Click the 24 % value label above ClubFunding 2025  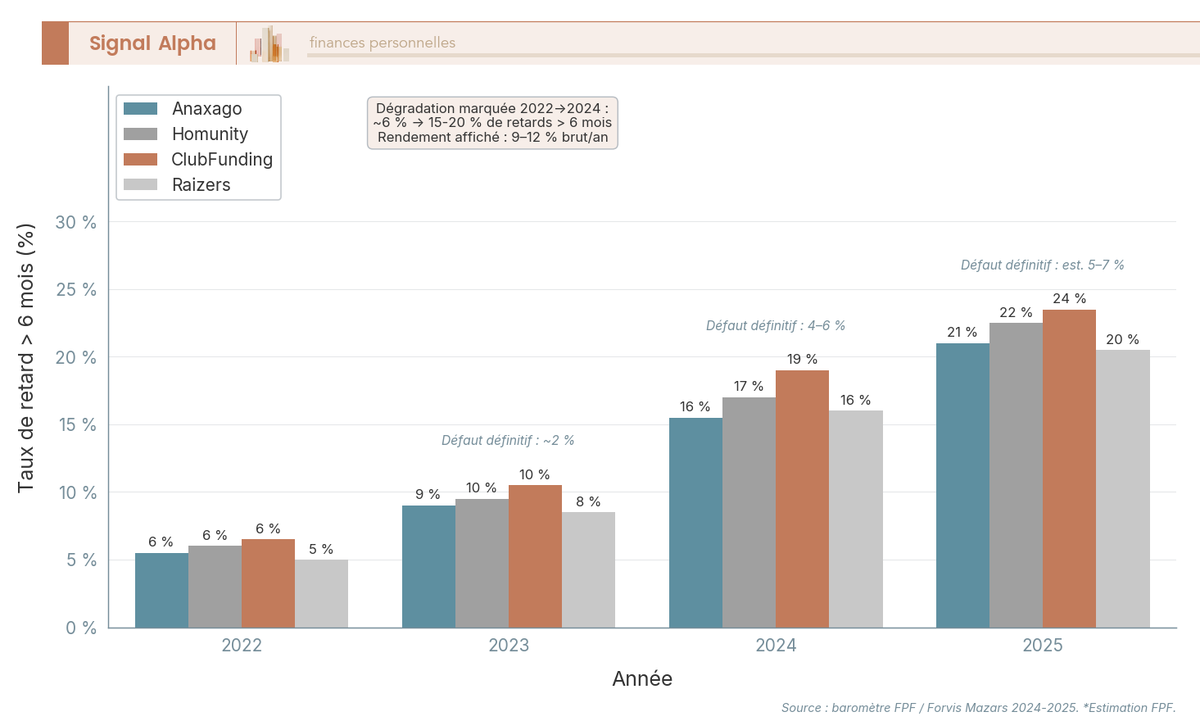(x=1069, y=298)
